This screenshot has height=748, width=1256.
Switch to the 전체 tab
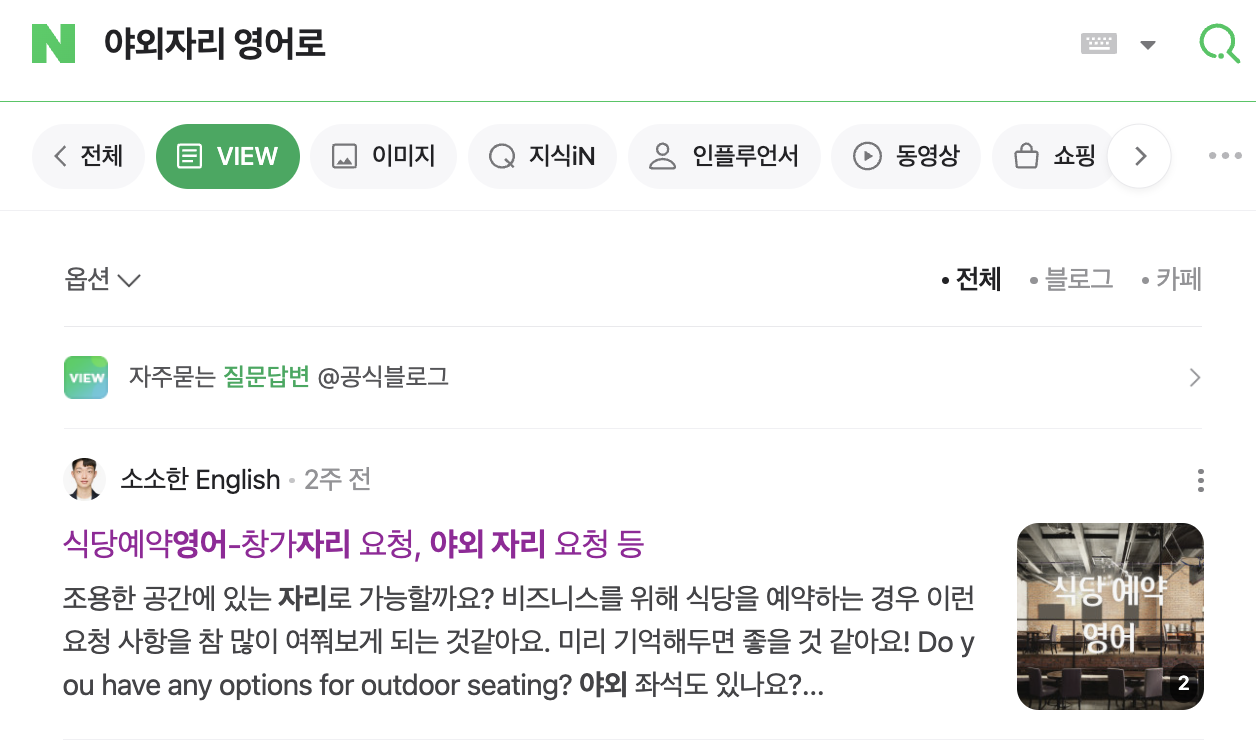coord(88,156)
